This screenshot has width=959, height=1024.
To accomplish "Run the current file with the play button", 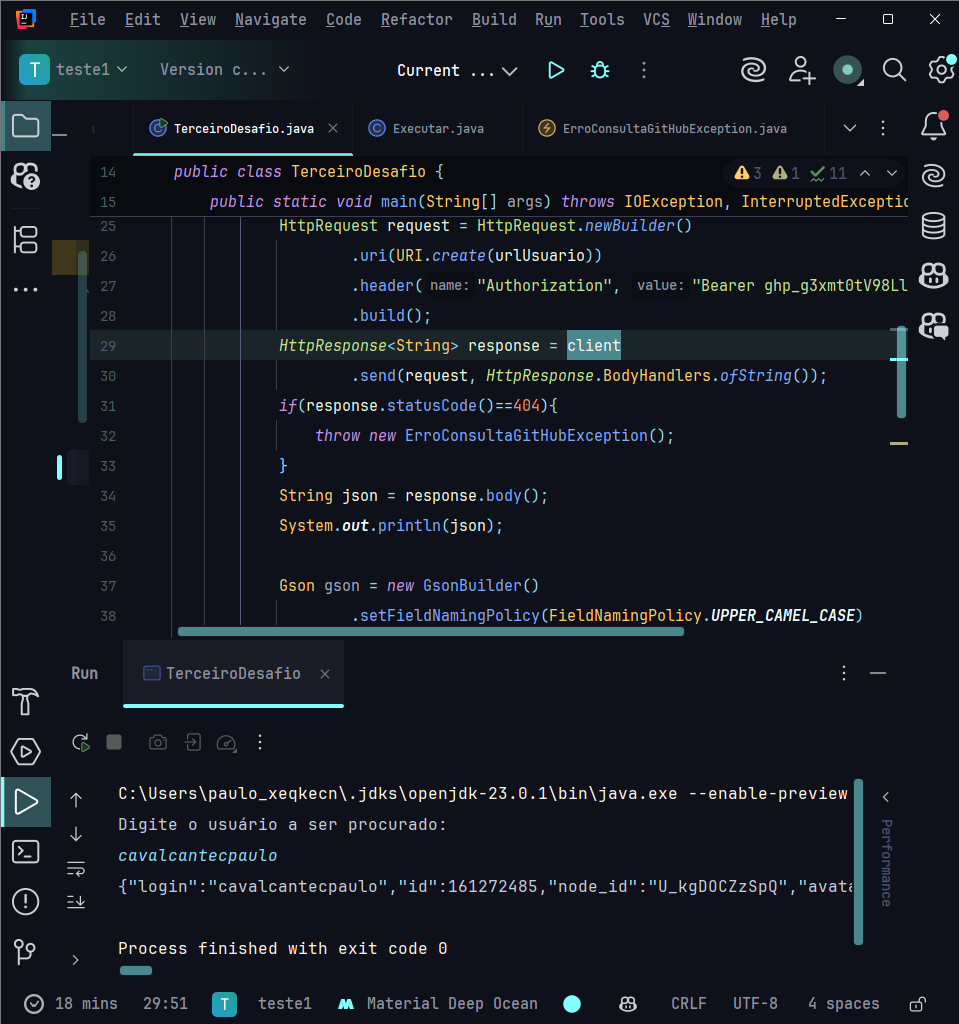I will click(556, 70).
